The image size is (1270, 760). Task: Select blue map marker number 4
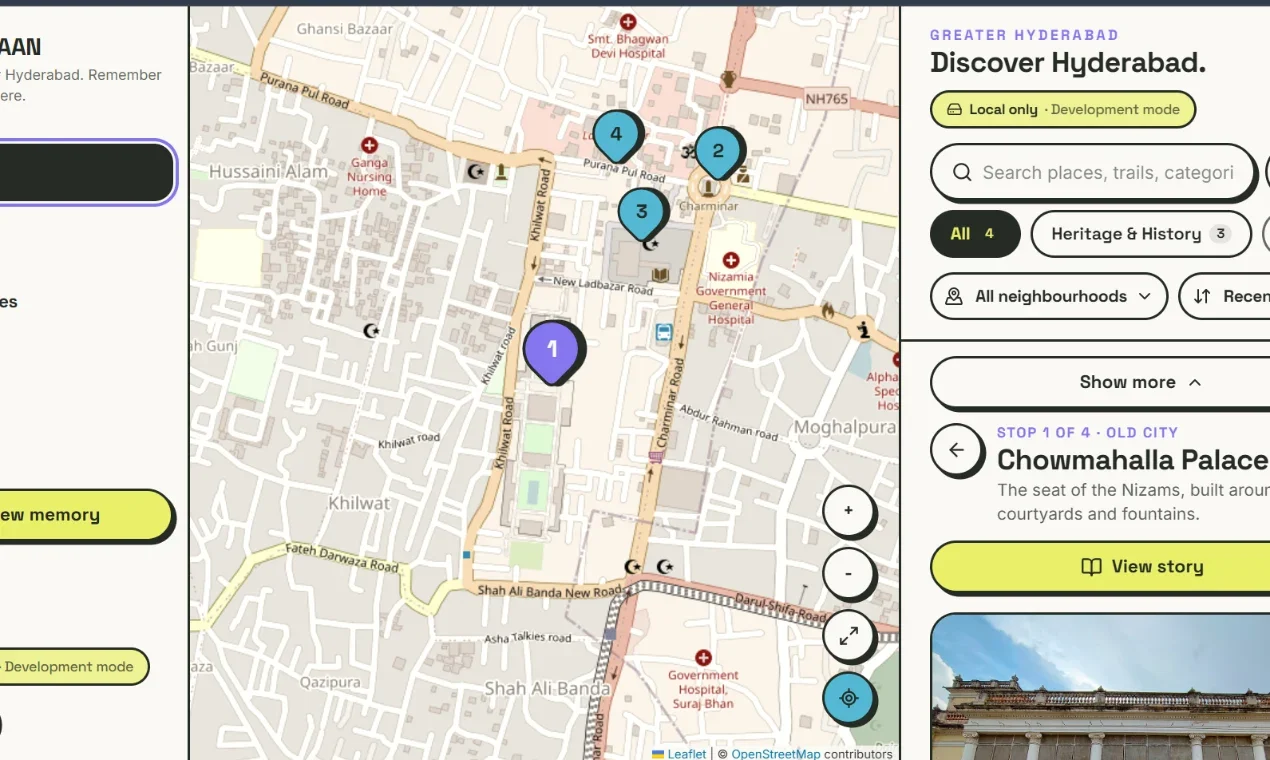[616, 136]
